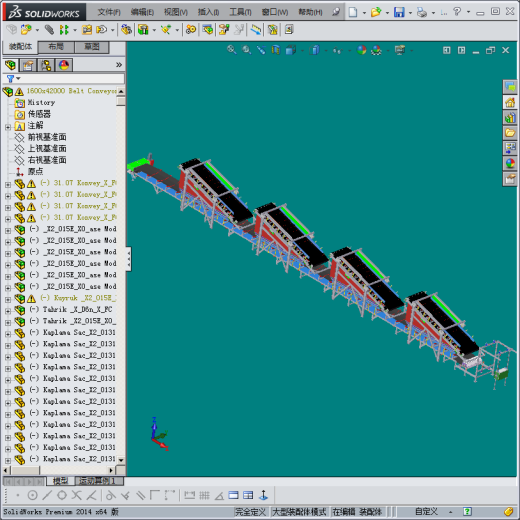
Task: Click the Save icon in title bar
Action: tap(399, 12)
